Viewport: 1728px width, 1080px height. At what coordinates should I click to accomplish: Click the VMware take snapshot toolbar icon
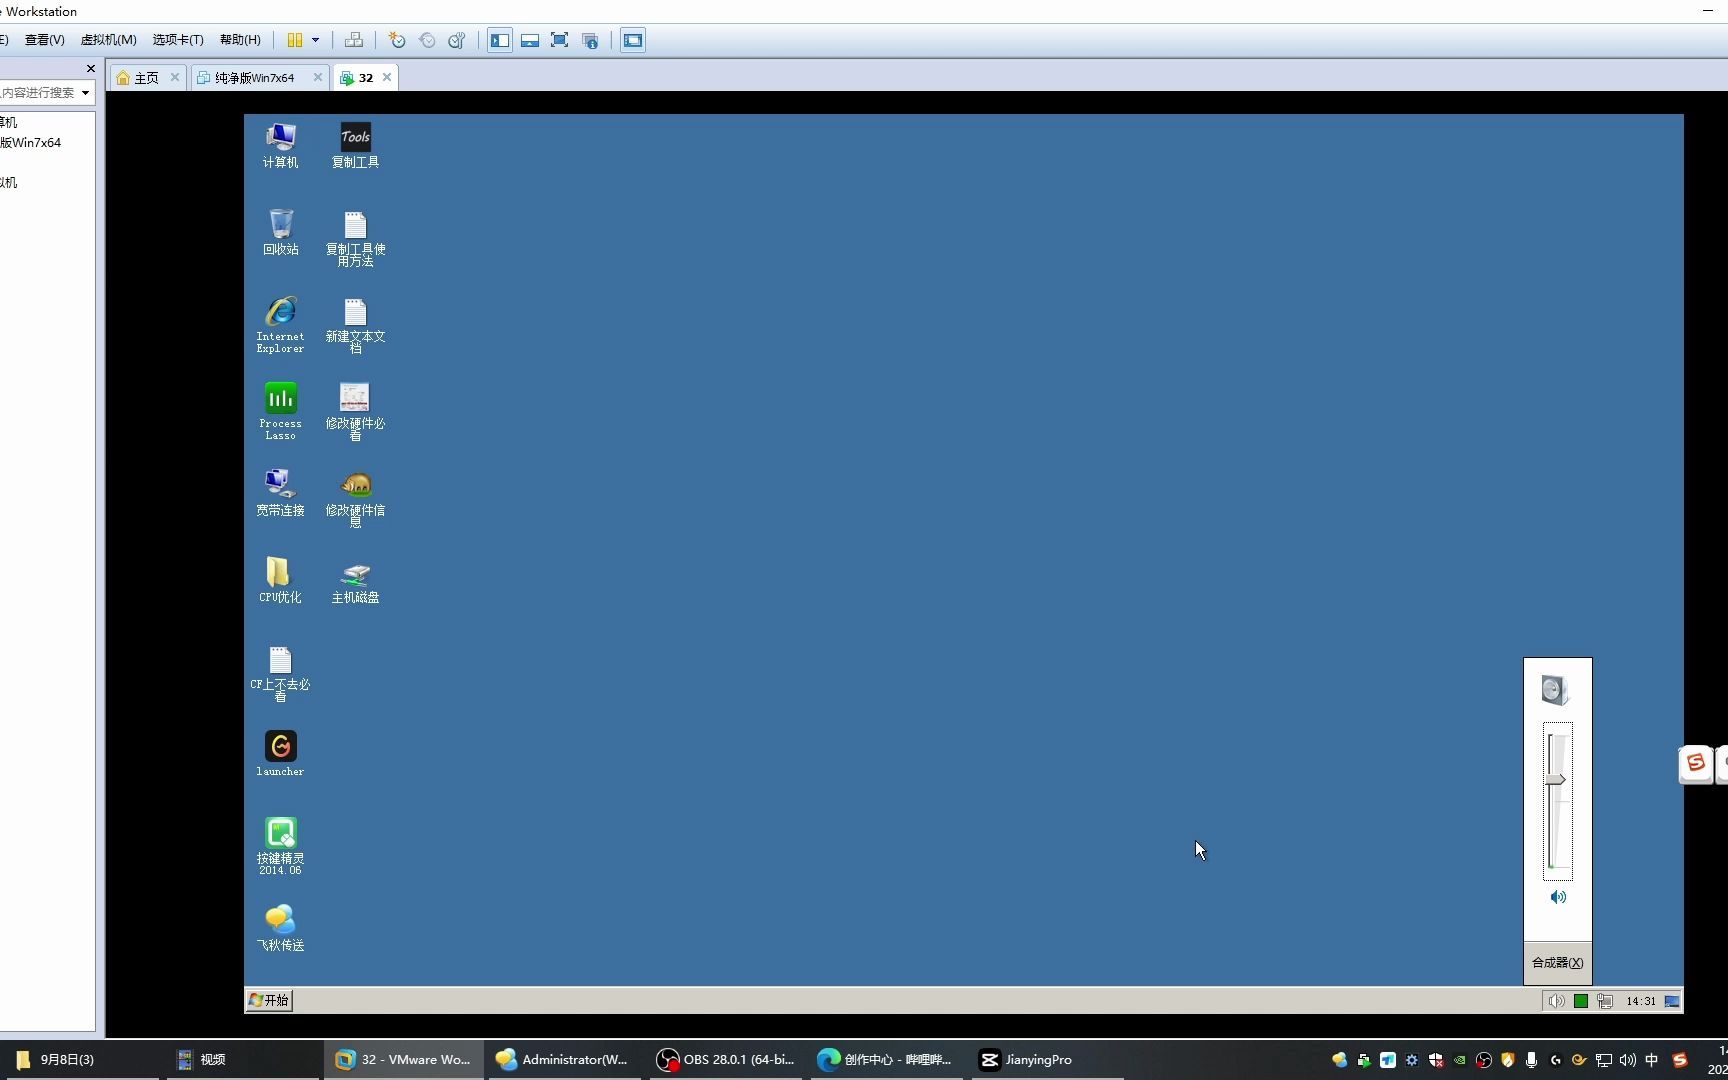[397, 40]
